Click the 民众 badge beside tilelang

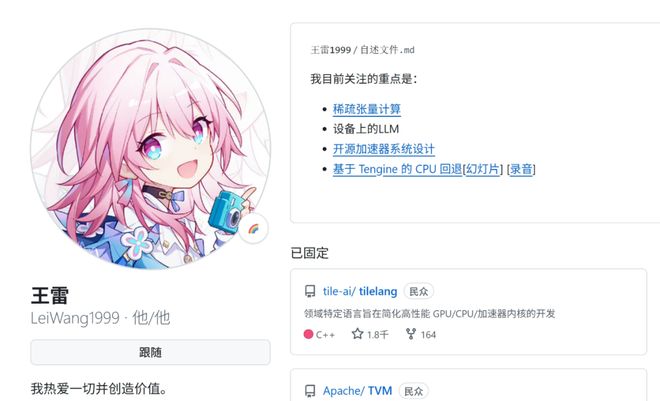[418, 291]
